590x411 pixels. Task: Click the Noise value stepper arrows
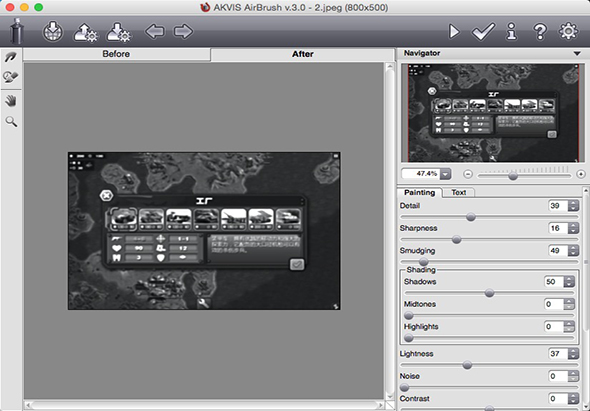coord(573,376)
